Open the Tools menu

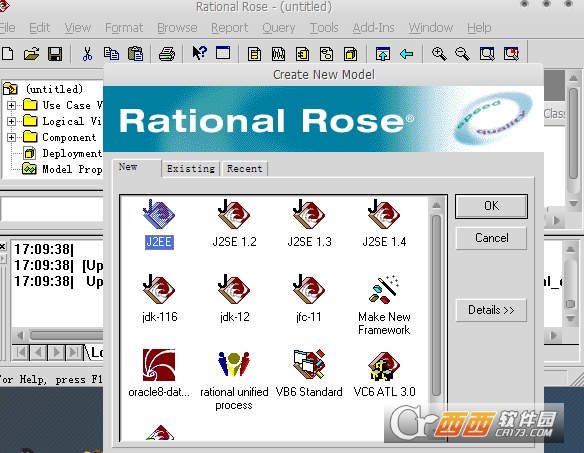click(x=324, y=28)
